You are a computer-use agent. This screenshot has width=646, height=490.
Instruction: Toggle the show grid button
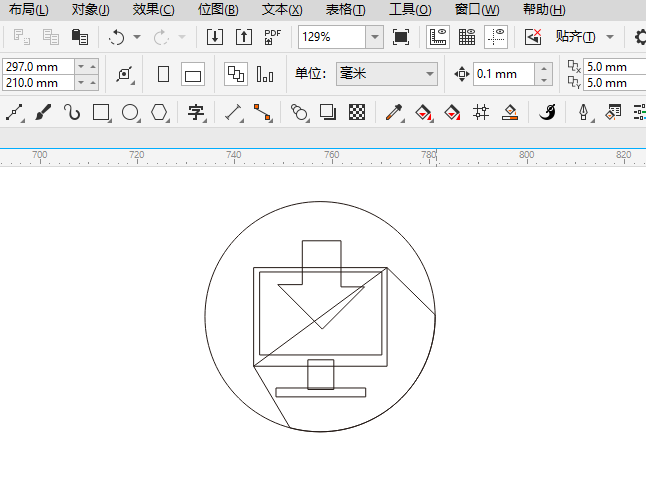click(467, 37)
